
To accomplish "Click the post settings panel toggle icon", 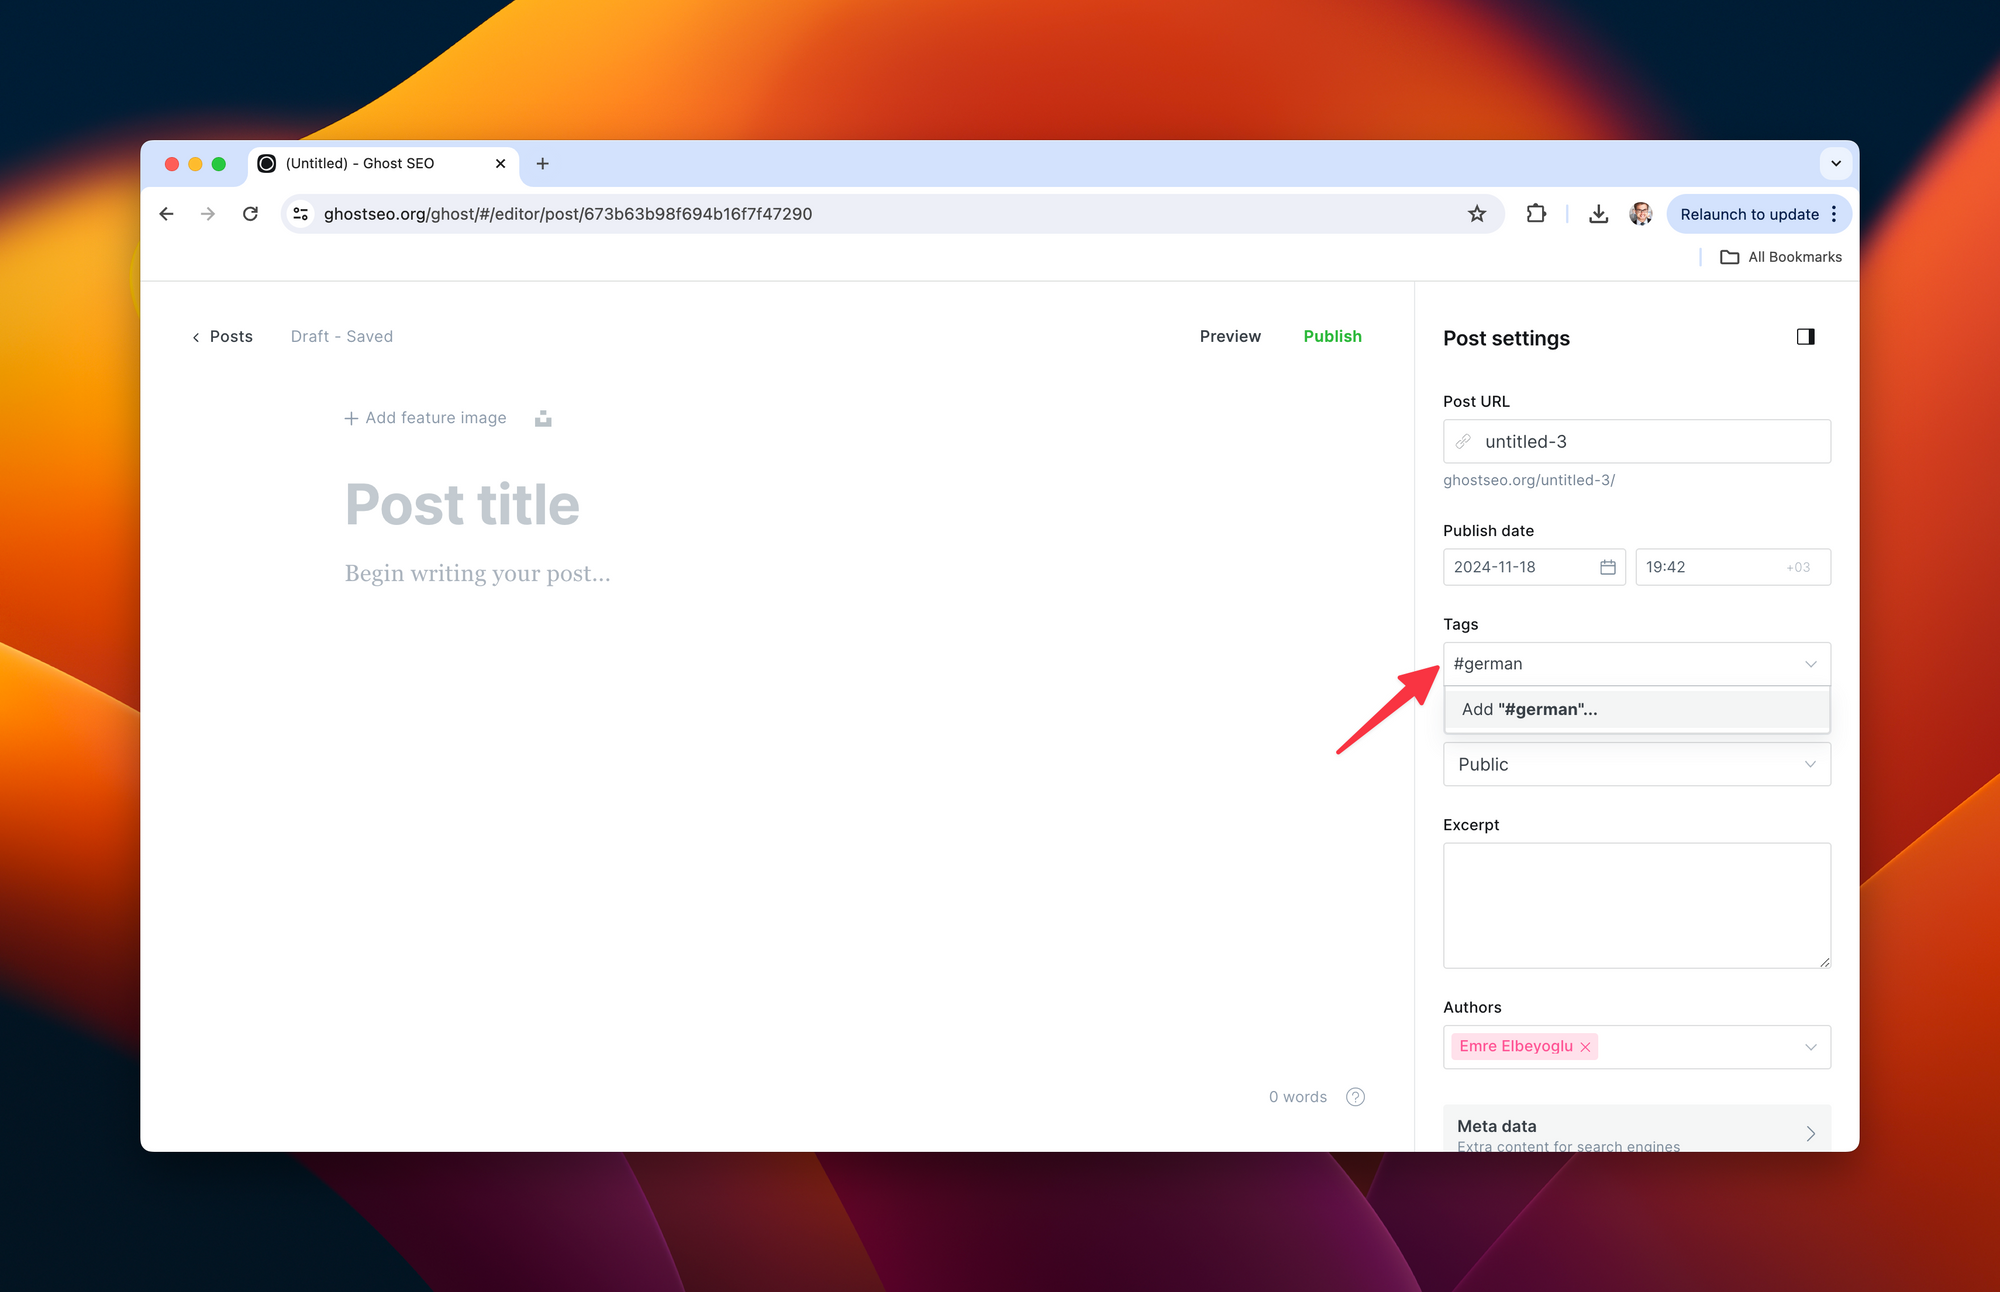I will tap(1806, 338).
